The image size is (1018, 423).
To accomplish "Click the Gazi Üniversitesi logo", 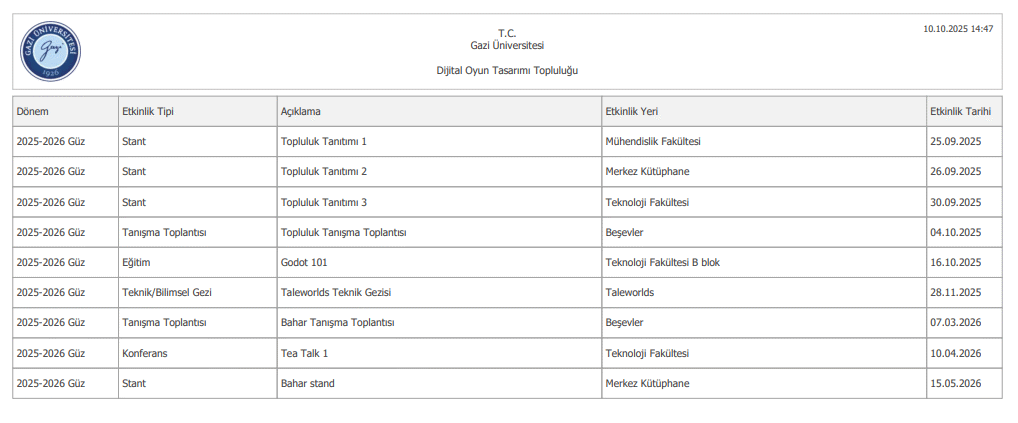I will tap(50, 52).
